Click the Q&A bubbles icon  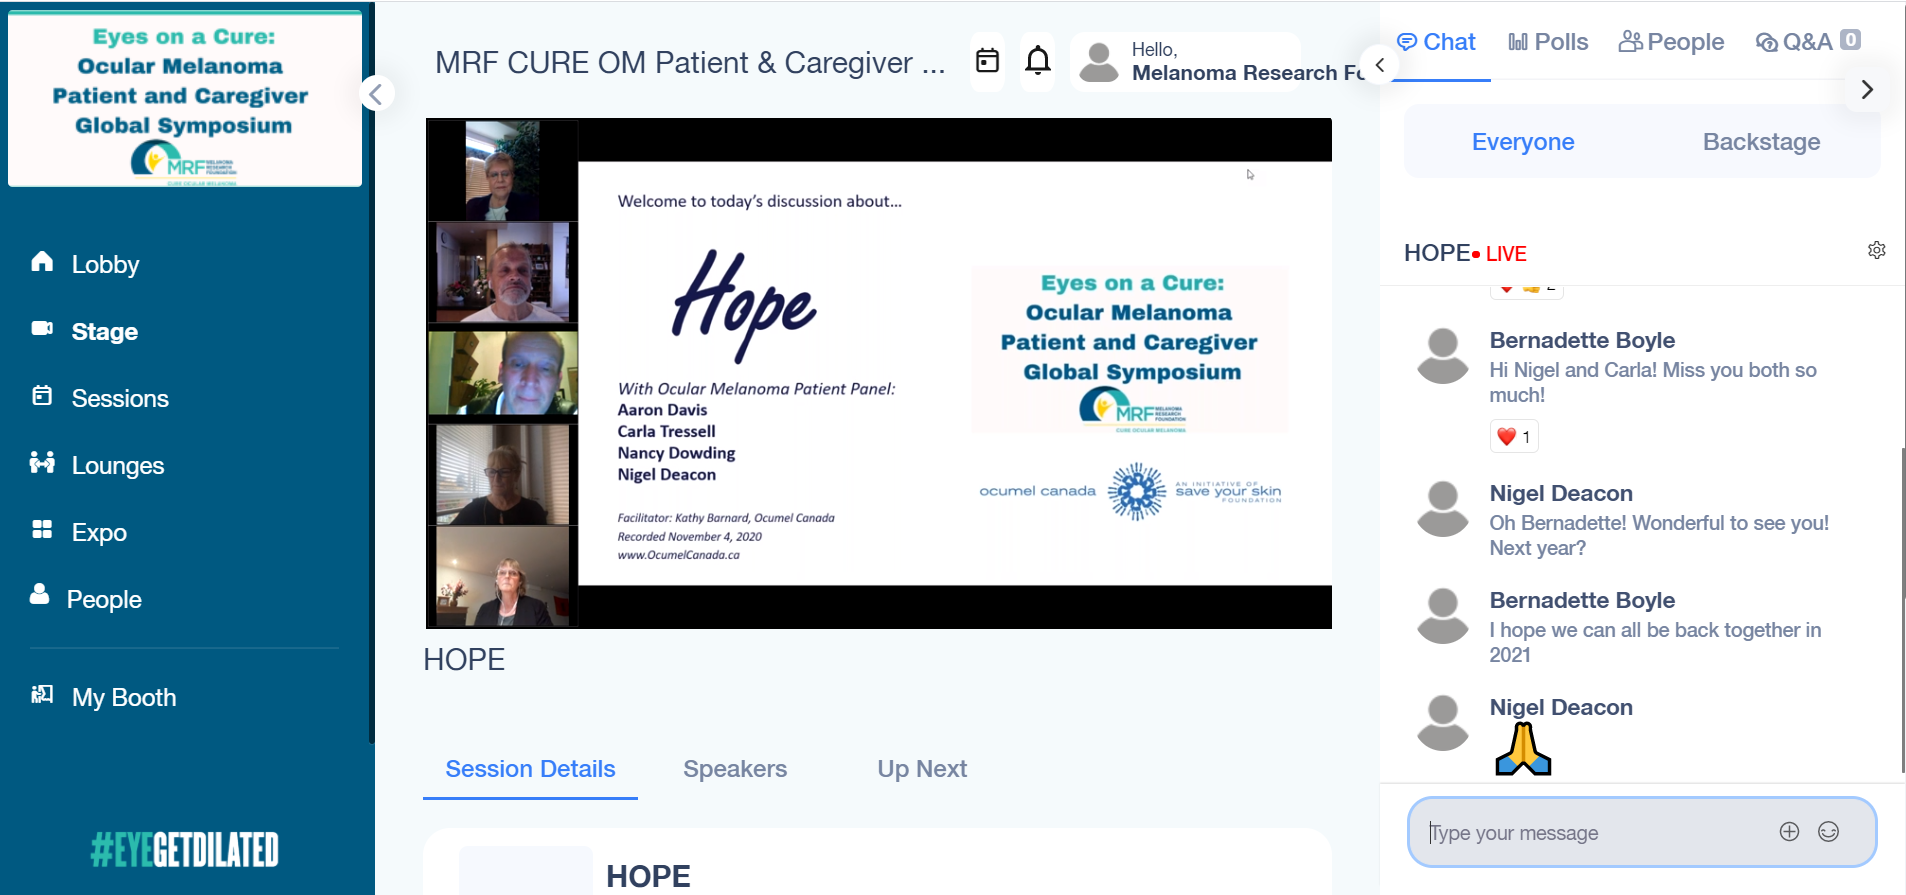pyautogui.click(x=1767, y=42)
